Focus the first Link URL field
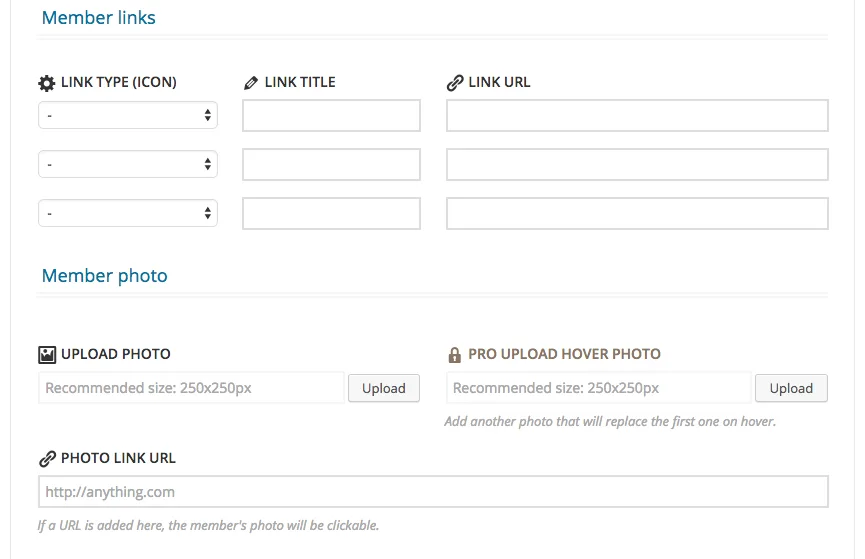The width and height of the screenshot is (865, 559). point(637,115)
